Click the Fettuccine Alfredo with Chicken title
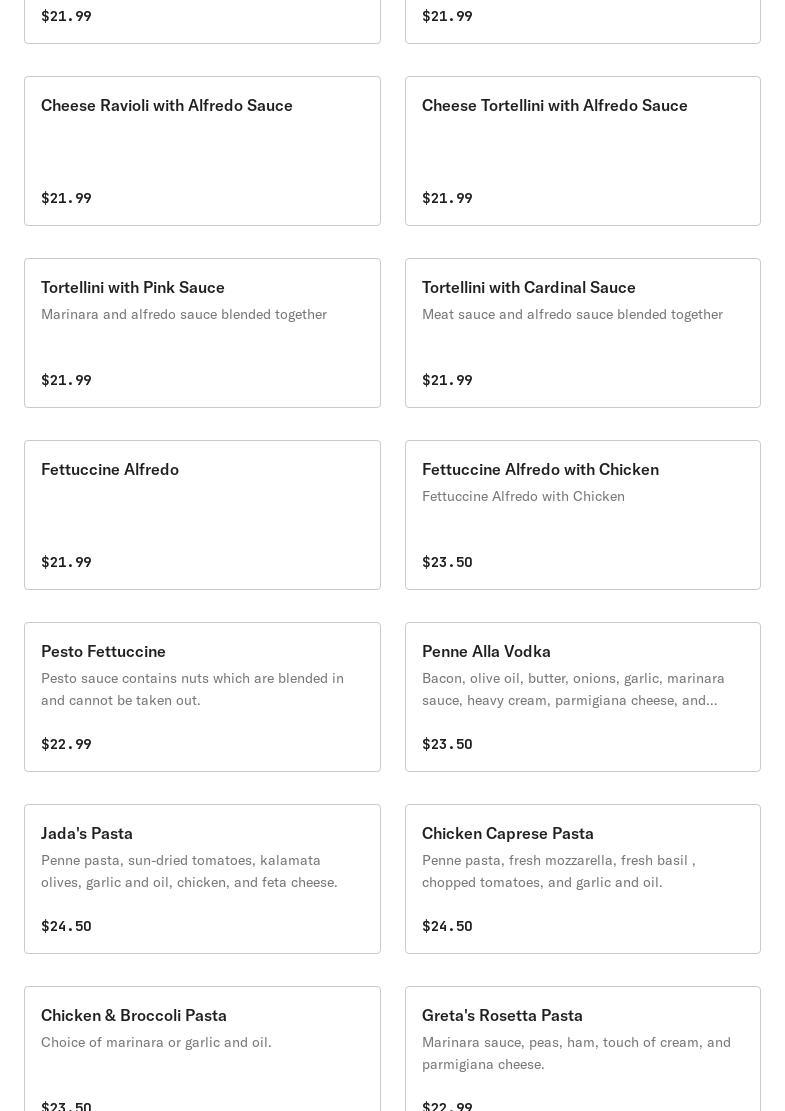The width and height of the screenshot is (785, 1111). 540,469
